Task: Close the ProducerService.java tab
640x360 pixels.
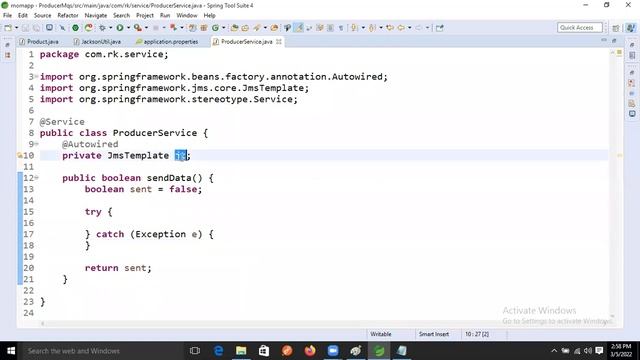Action: (279, 42)
